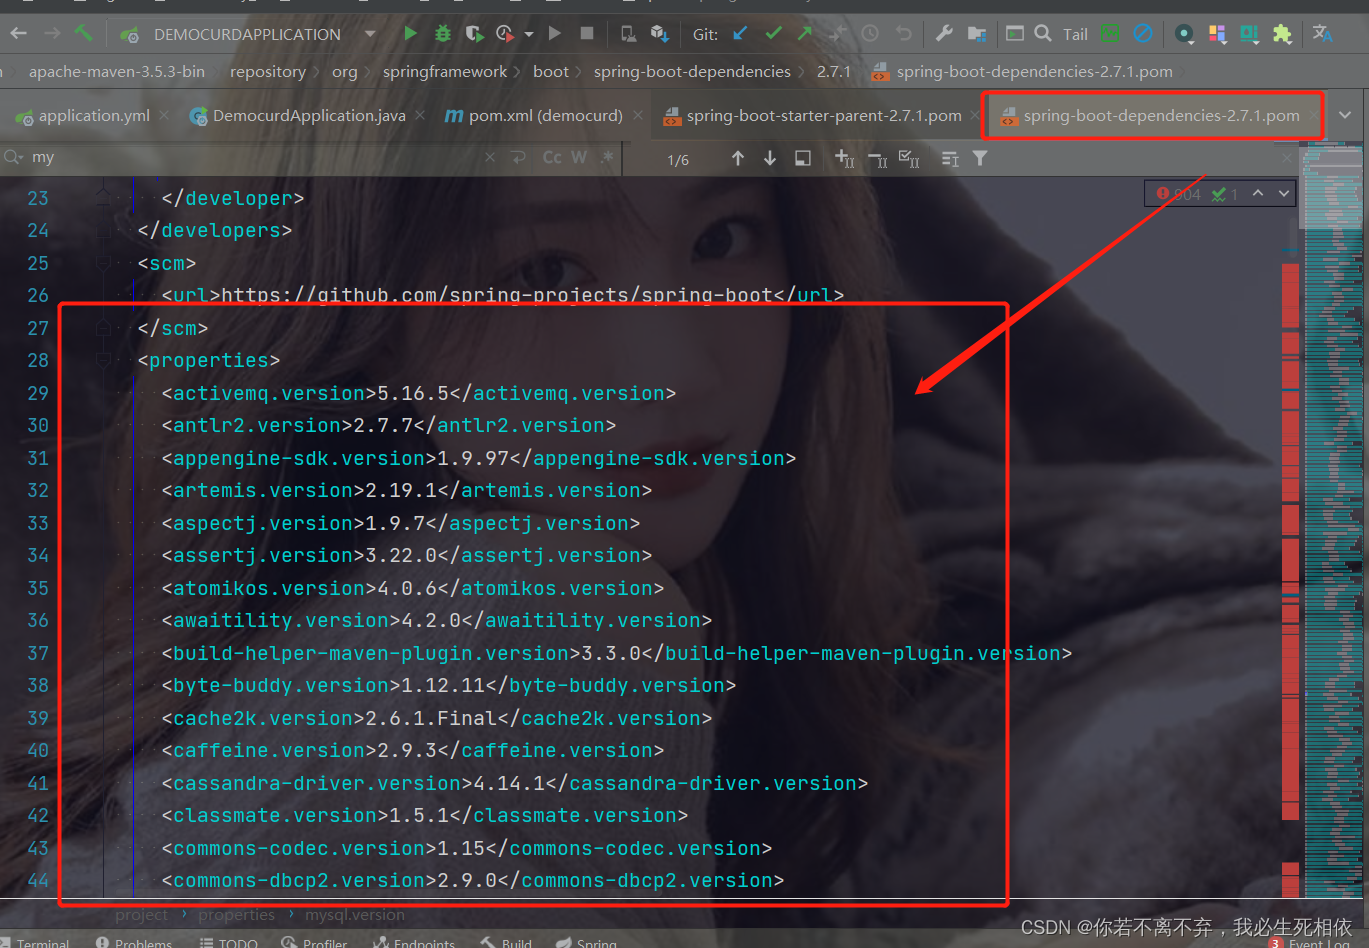Viewport: 1369px width, 948px height.
Task: Commit changes with green Git checkmark
Action: tap(773, 34)
